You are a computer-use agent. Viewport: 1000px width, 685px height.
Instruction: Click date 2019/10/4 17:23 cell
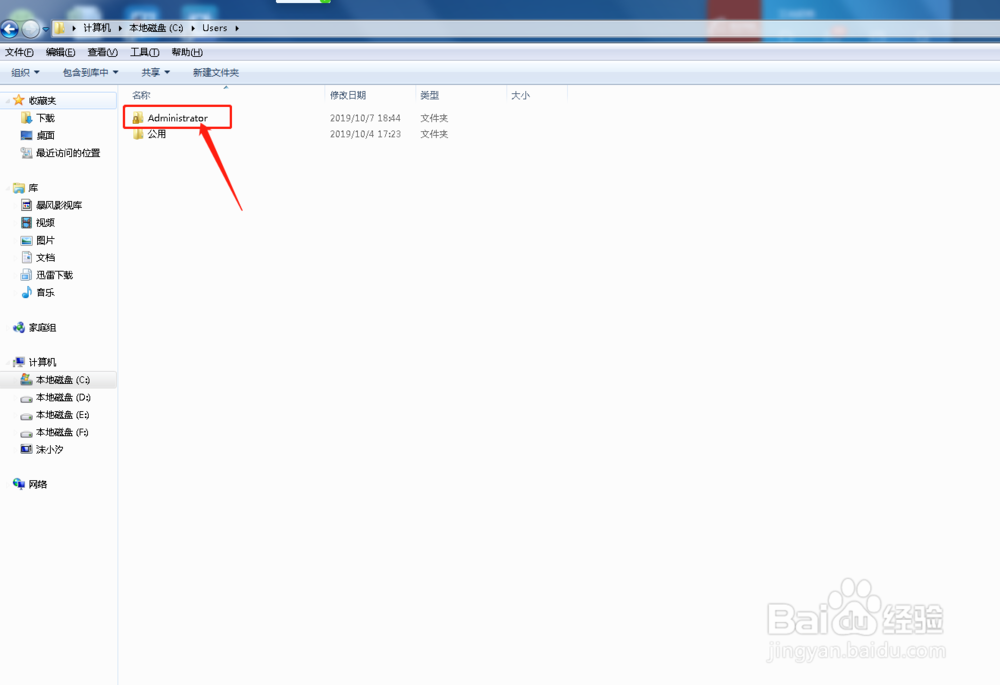coord(365,134)
